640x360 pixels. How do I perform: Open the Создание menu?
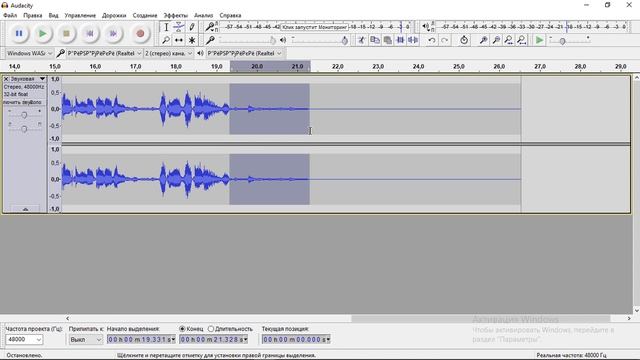(144, 15)
